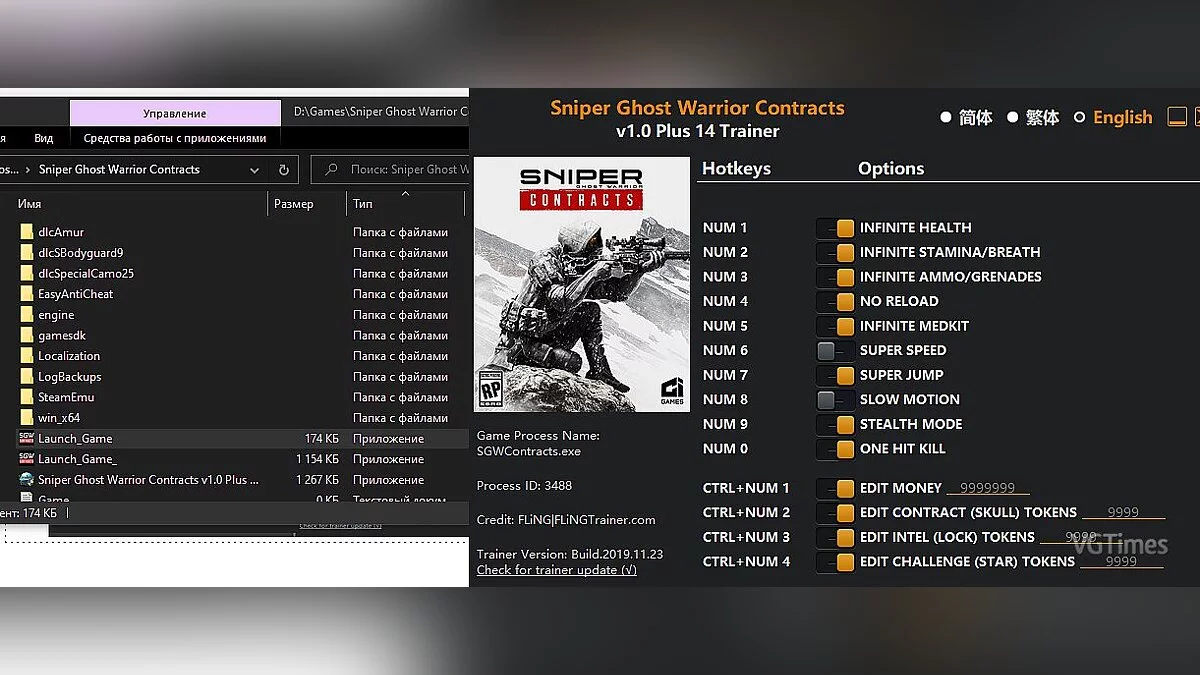Open the Localization folder icon
This screenshot has height=675, width=1200.
point(26,355)
